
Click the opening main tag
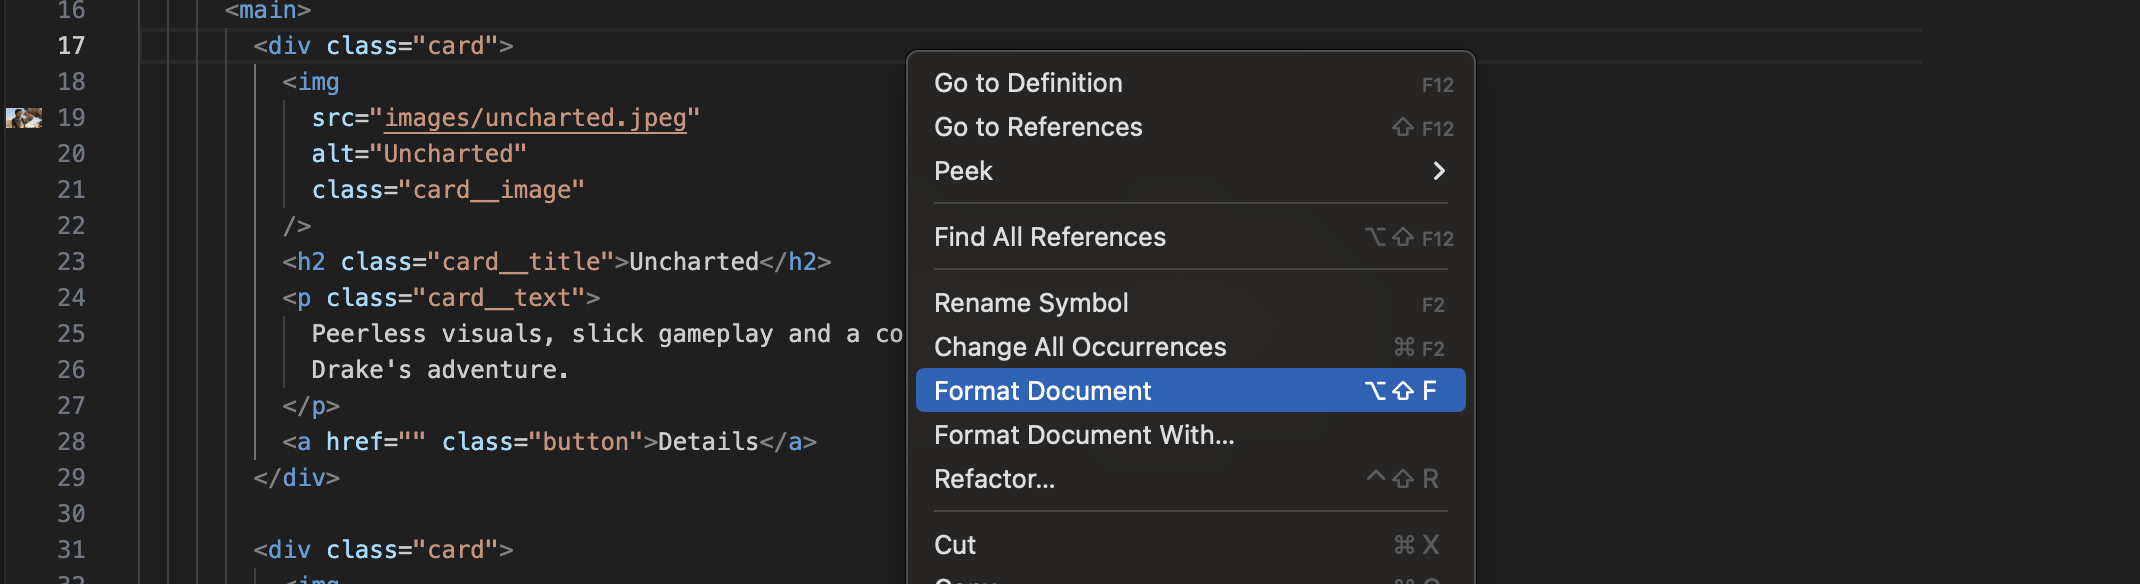pyautogui.click(x=268, y=11)
